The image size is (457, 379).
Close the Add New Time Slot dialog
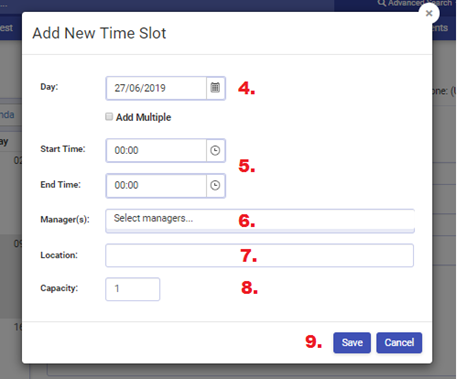click(429, 13)
